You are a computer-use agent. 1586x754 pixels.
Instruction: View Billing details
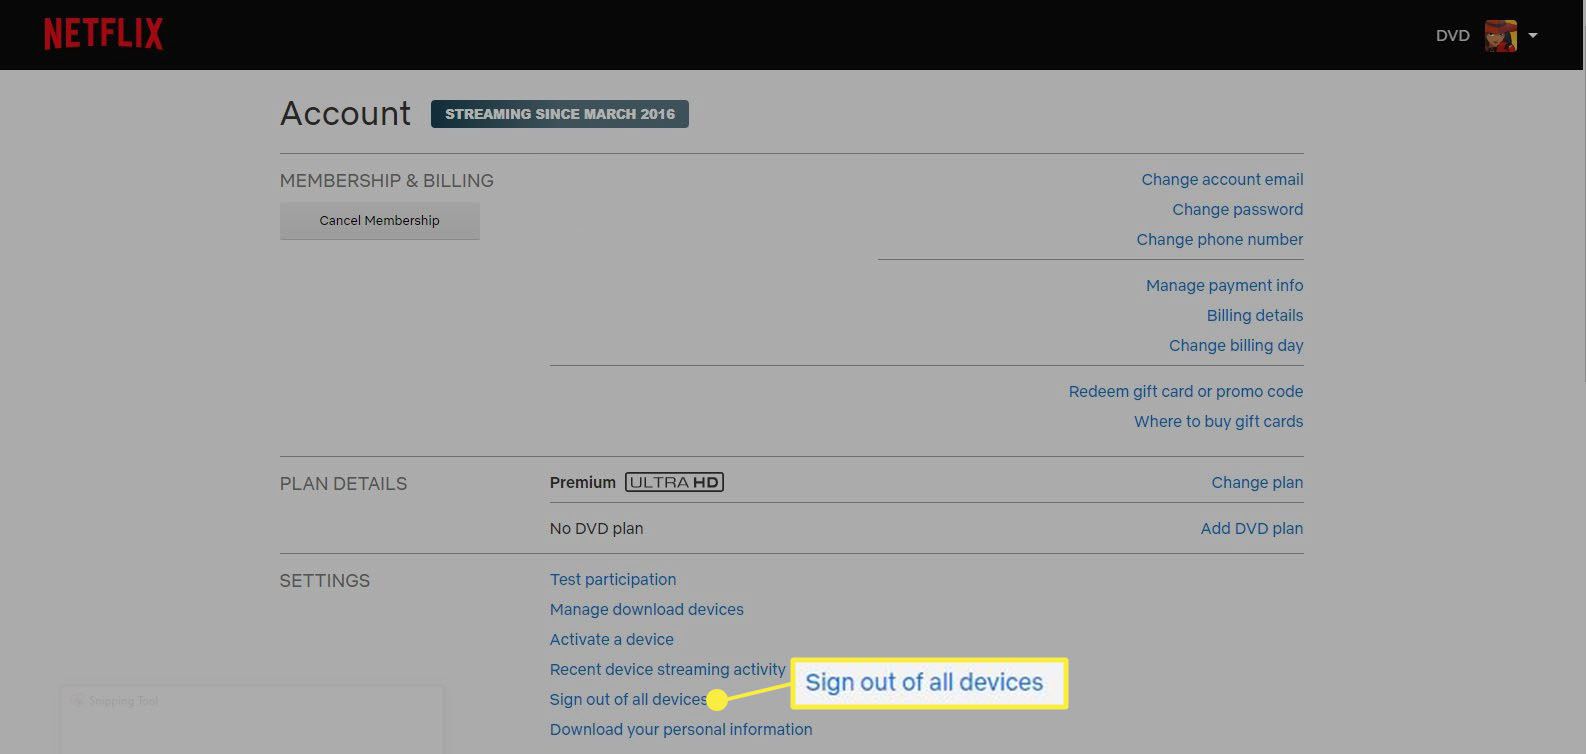[1254, 316]
